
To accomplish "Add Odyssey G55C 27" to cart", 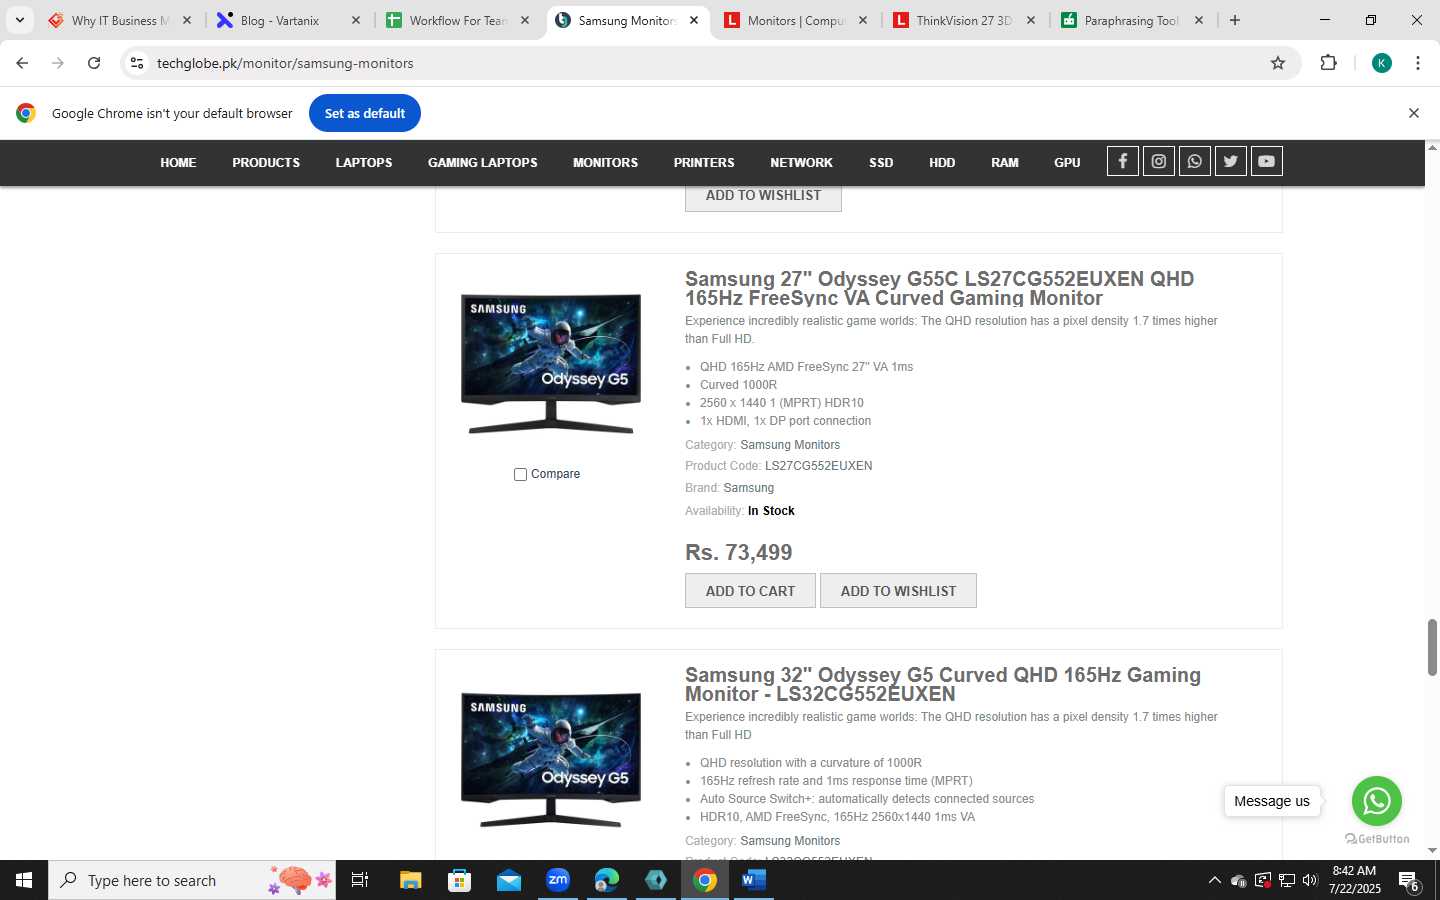I will 750,591.
